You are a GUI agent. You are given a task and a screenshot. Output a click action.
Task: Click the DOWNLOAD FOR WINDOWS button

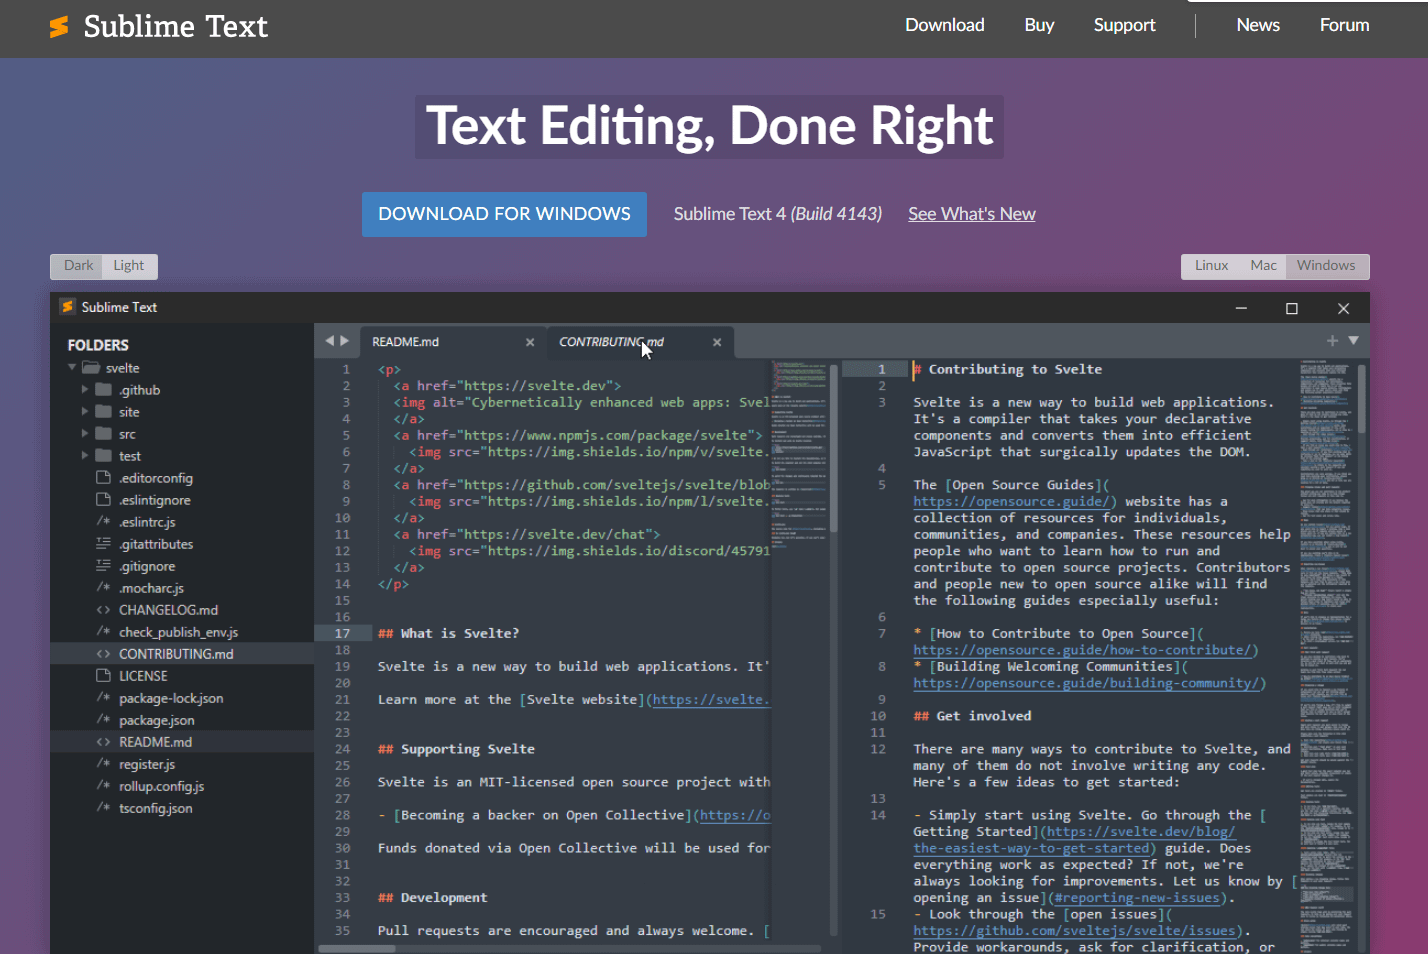pyautogui.click(x=504, y=214)
